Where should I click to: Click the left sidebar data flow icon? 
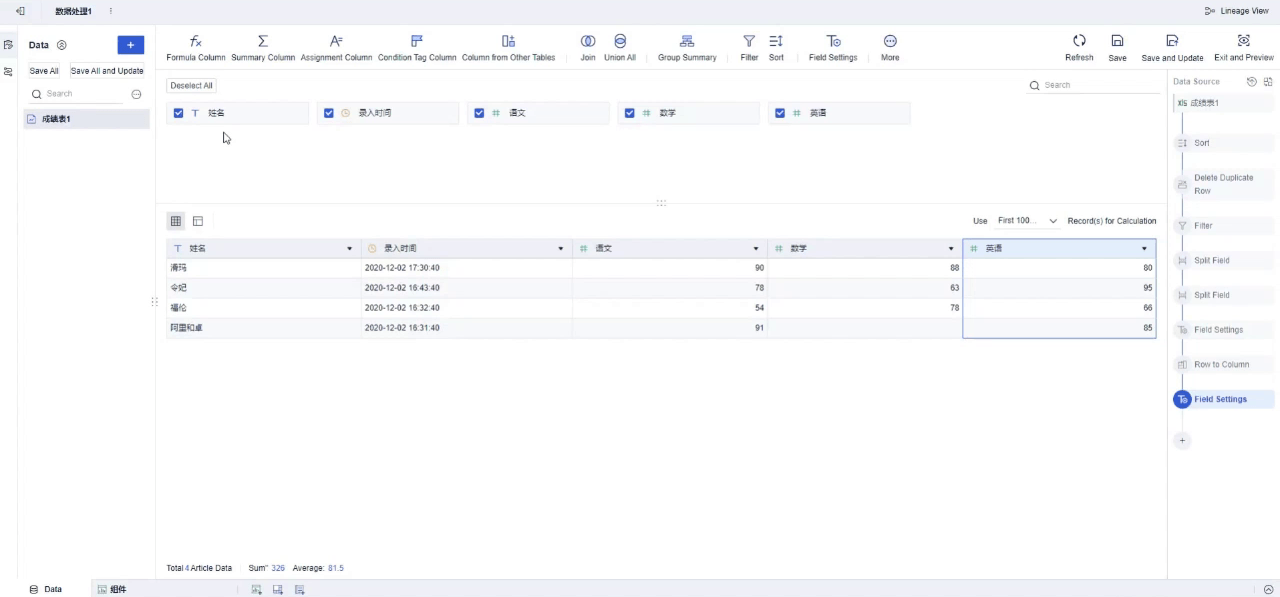(8, 45)
